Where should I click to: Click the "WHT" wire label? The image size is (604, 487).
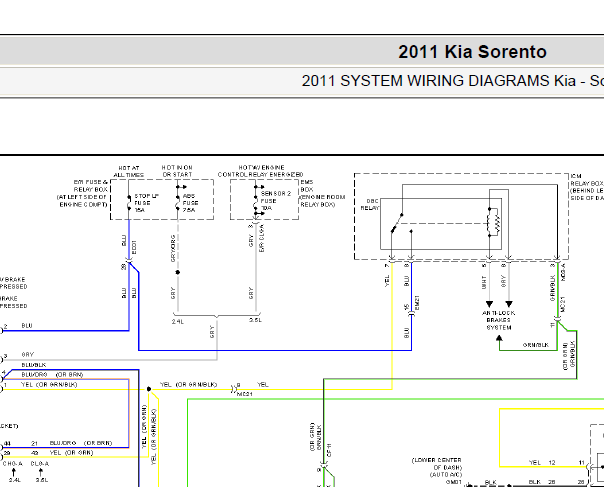coord(484,282)
